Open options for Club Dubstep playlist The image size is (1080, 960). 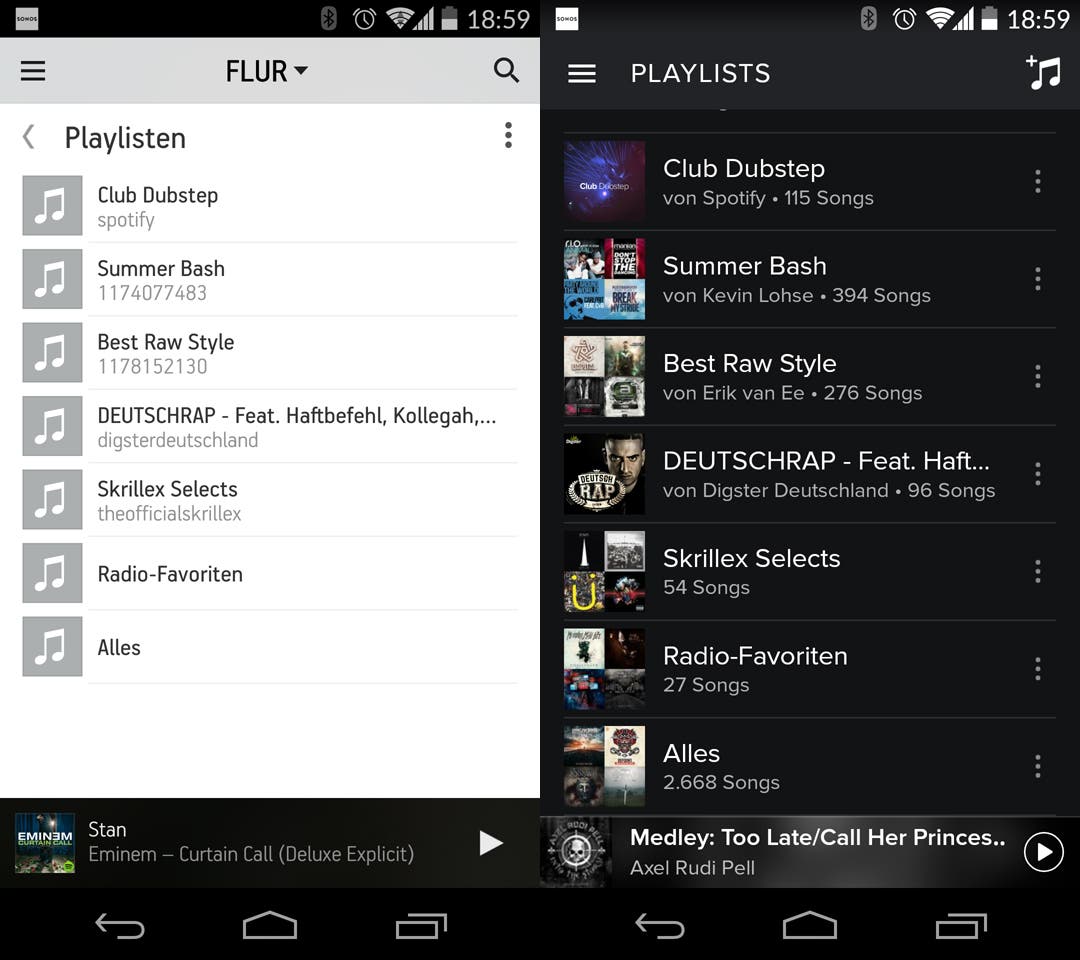(1037, 182)
